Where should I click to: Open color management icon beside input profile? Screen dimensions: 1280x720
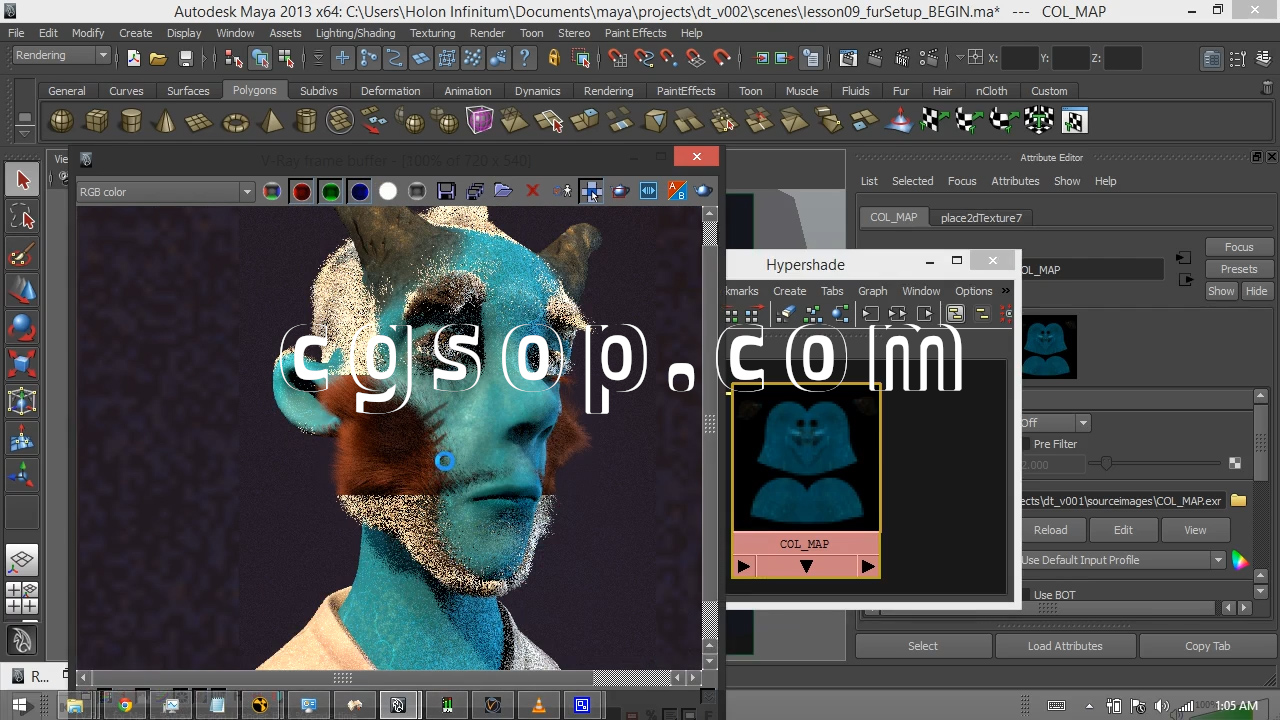[x=1240, y=560]
